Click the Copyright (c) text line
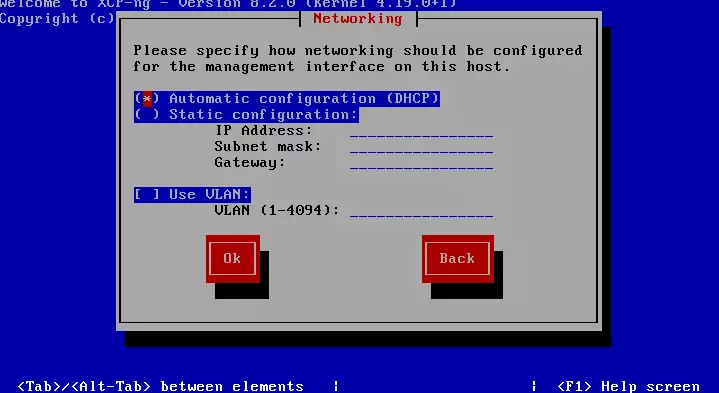Image resolution: width=719 pixels, height=393 pixels. coord(57,19)
